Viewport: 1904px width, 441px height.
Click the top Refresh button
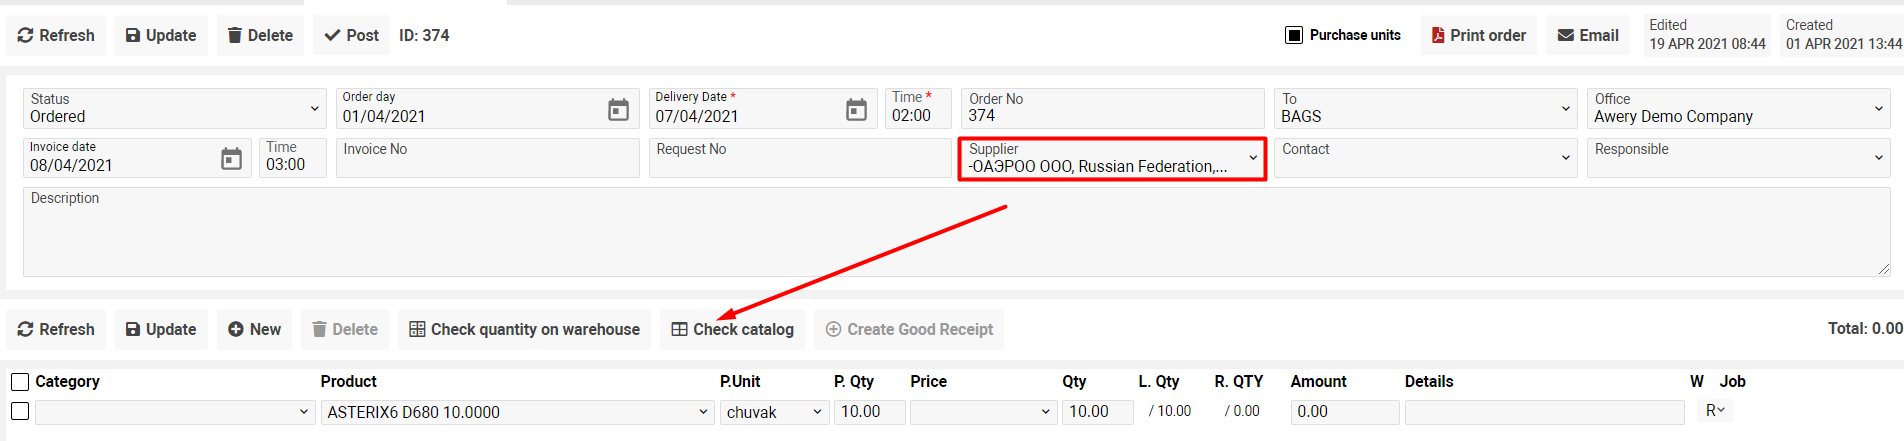pos(56,35)
